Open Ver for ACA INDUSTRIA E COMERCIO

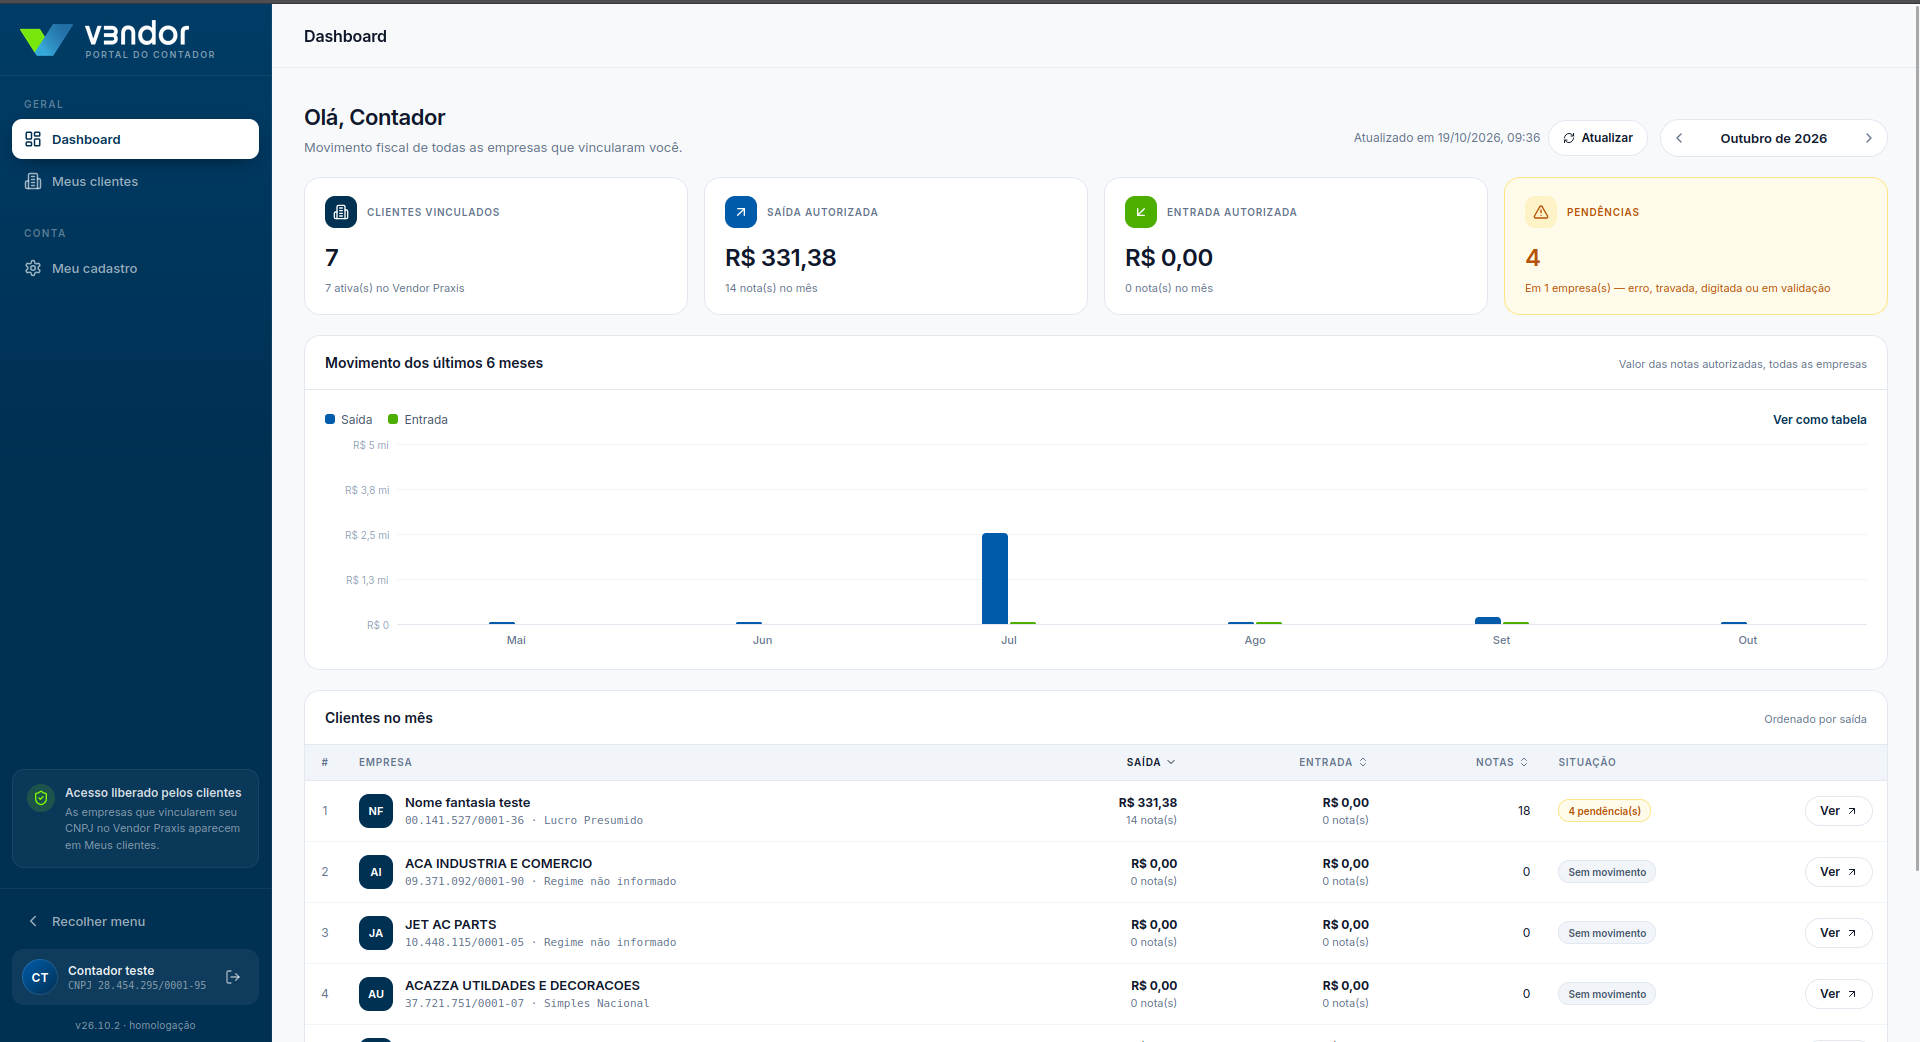coord(1838,872)
